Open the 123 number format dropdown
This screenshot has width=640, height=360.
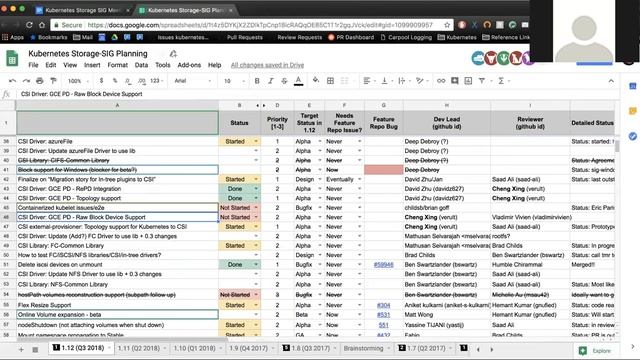(x=157, y=81)
